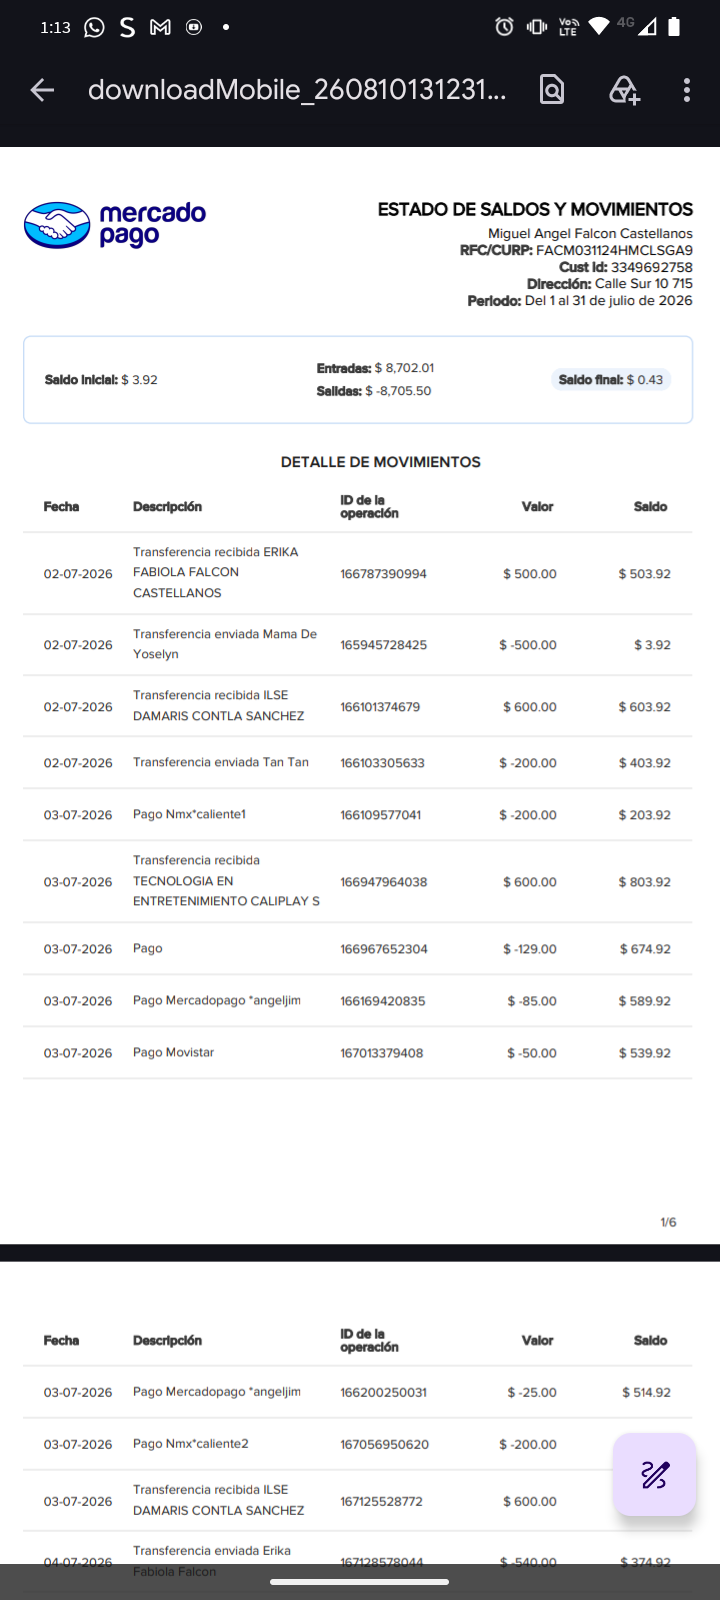
Task: Select the Pago Movistar row
Action: pyautogui.click(x=358, y=1053)
